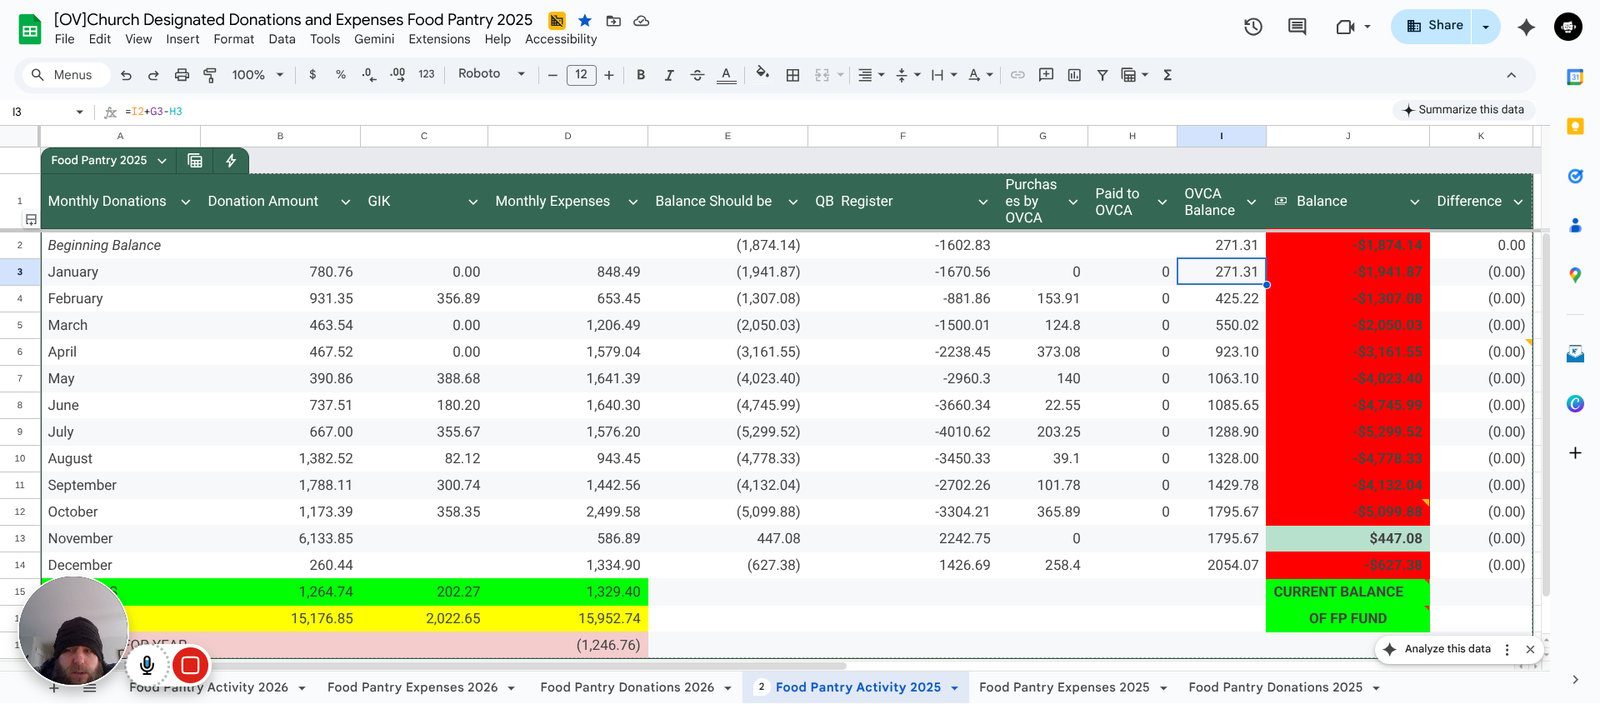Open version history clock icon
1600x704 pixels.
pos(1253,27)
